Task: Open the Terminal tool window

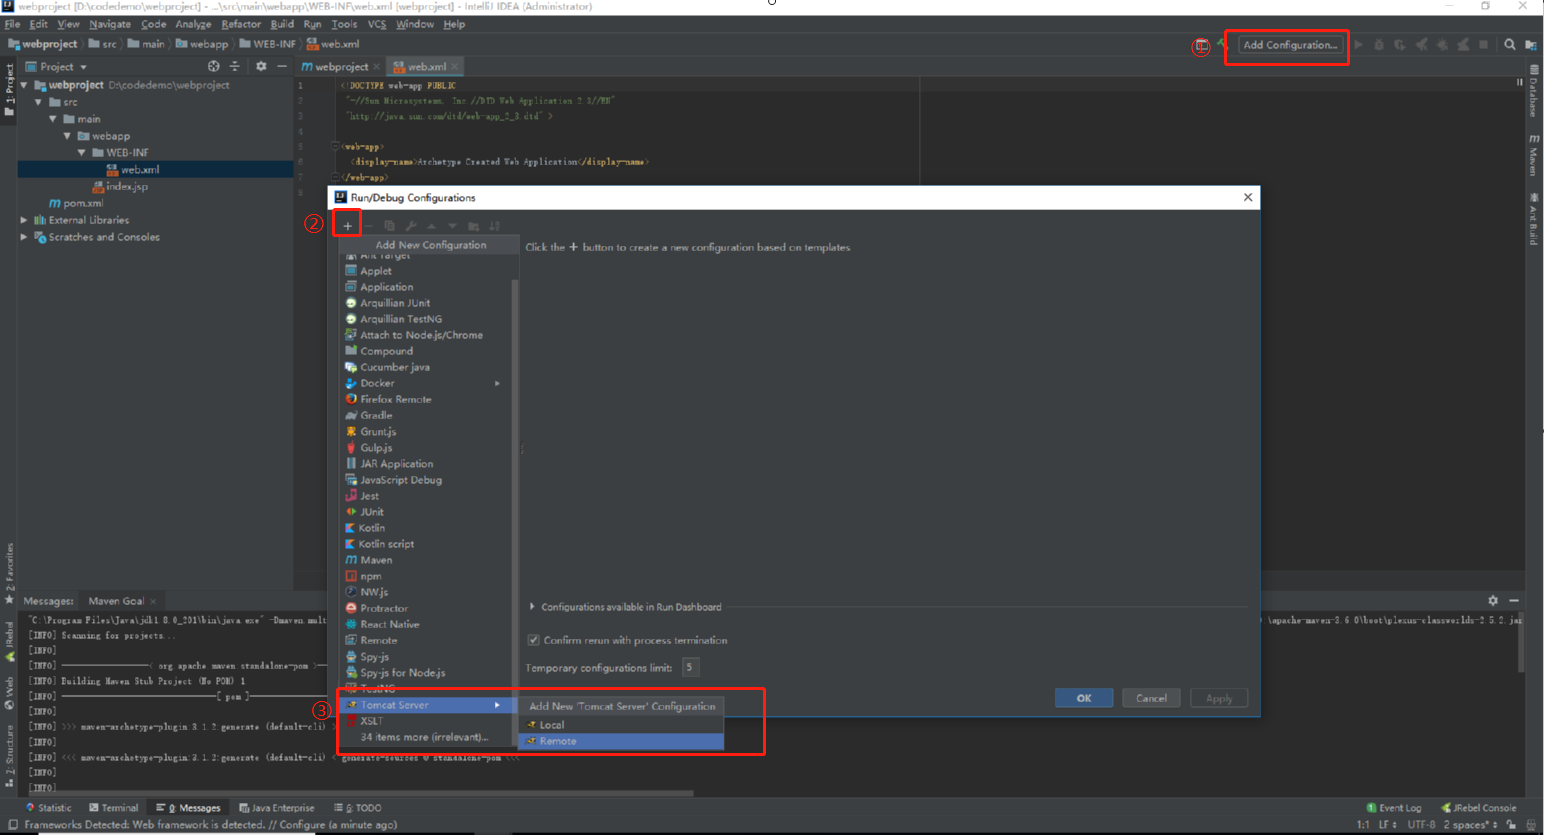Action: [113, 807]
